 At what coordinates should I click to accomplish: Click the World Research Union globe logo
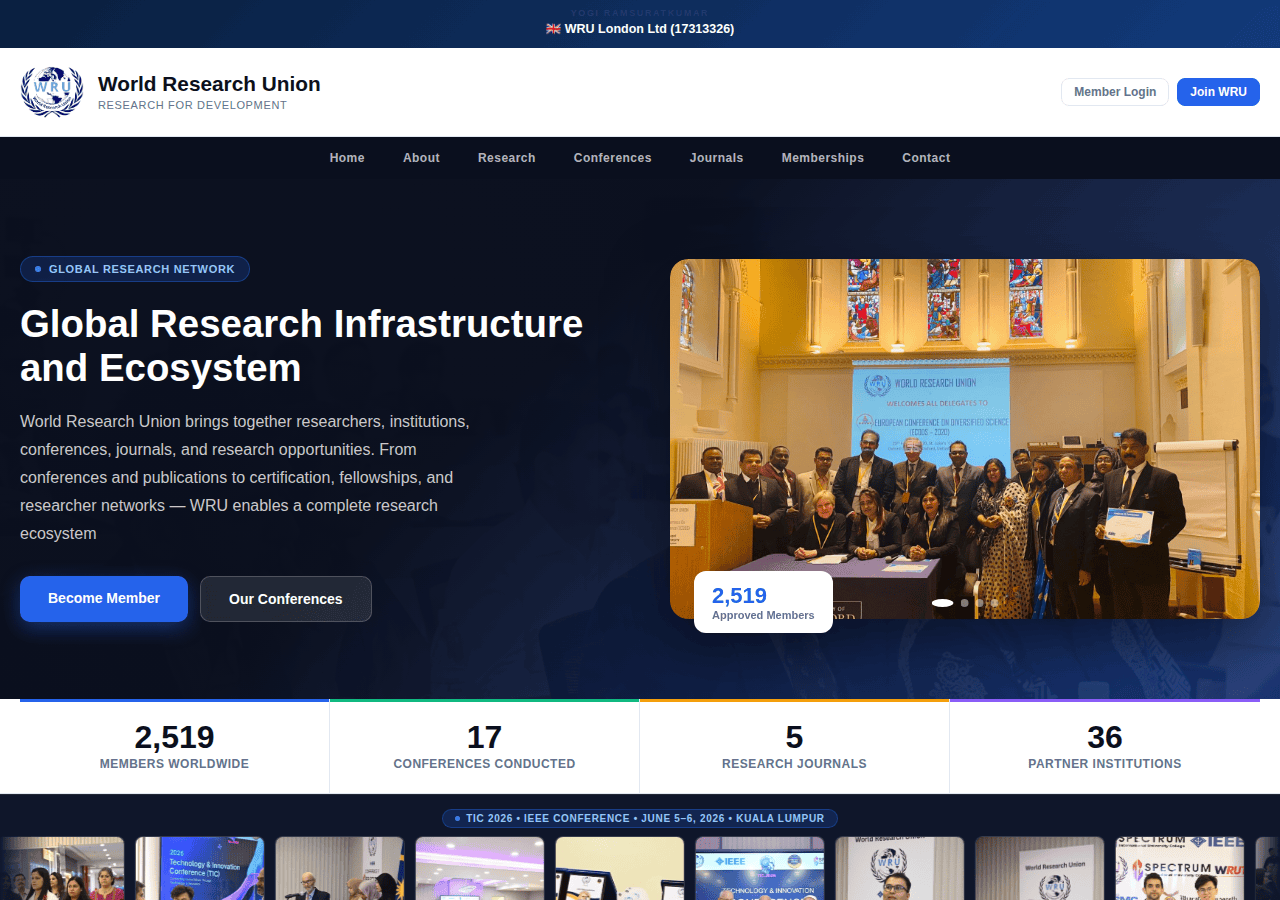tap(52, 91)
